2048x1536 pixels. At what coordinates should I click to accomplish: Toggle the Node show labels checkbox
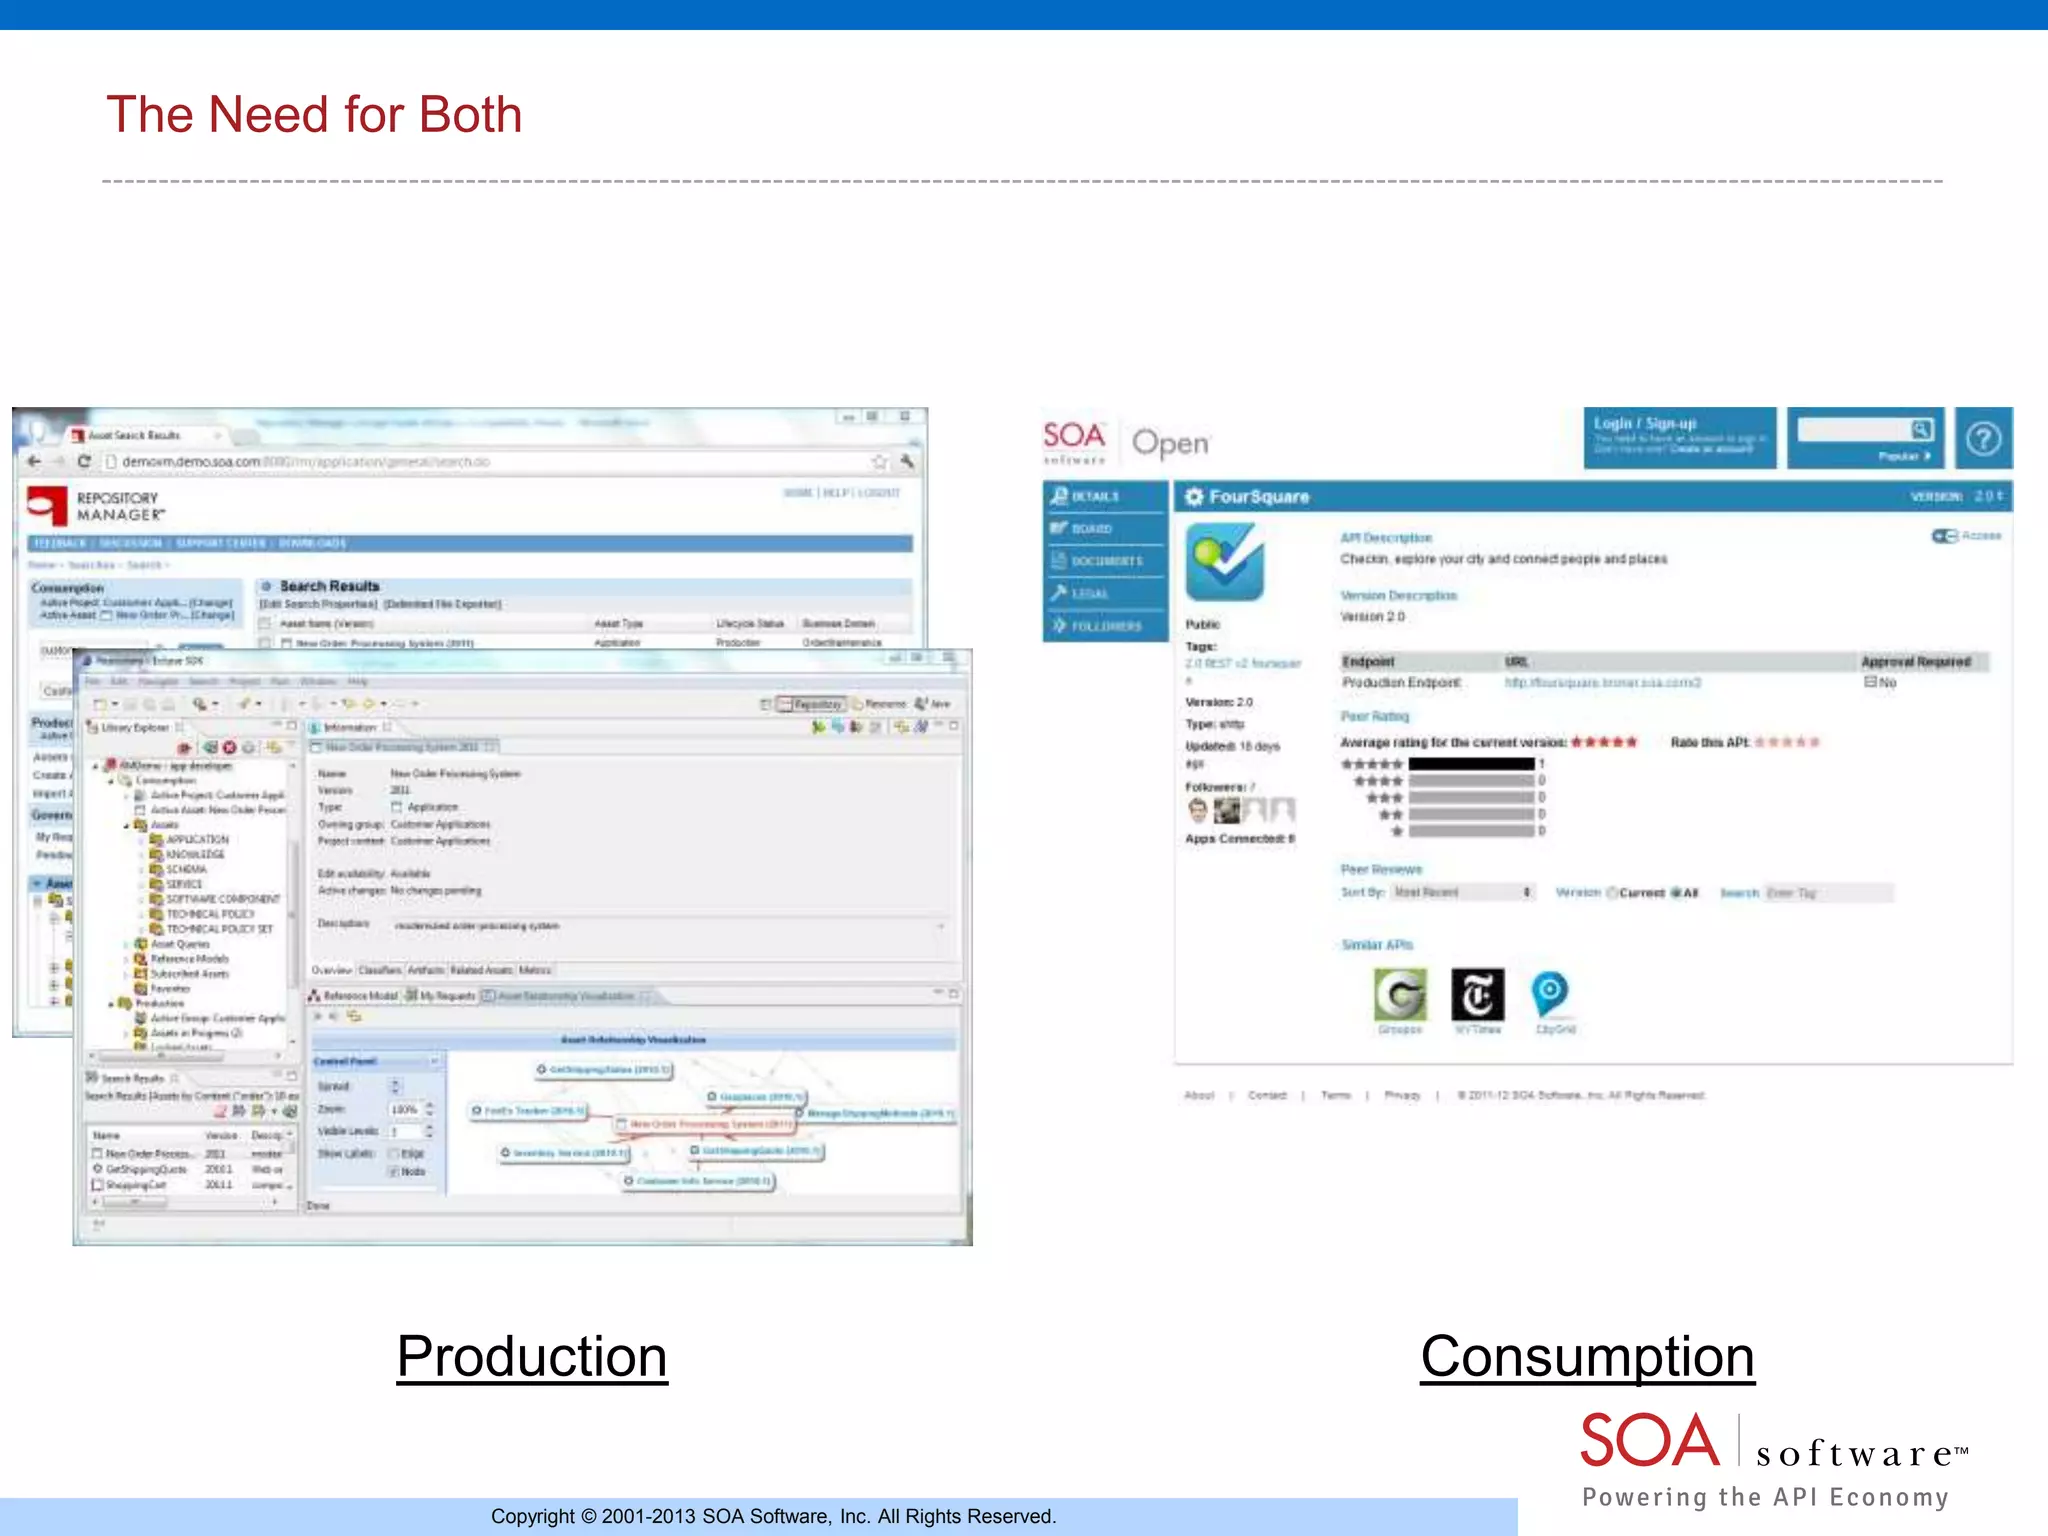pyautogui.click(x=394, y=1171)
